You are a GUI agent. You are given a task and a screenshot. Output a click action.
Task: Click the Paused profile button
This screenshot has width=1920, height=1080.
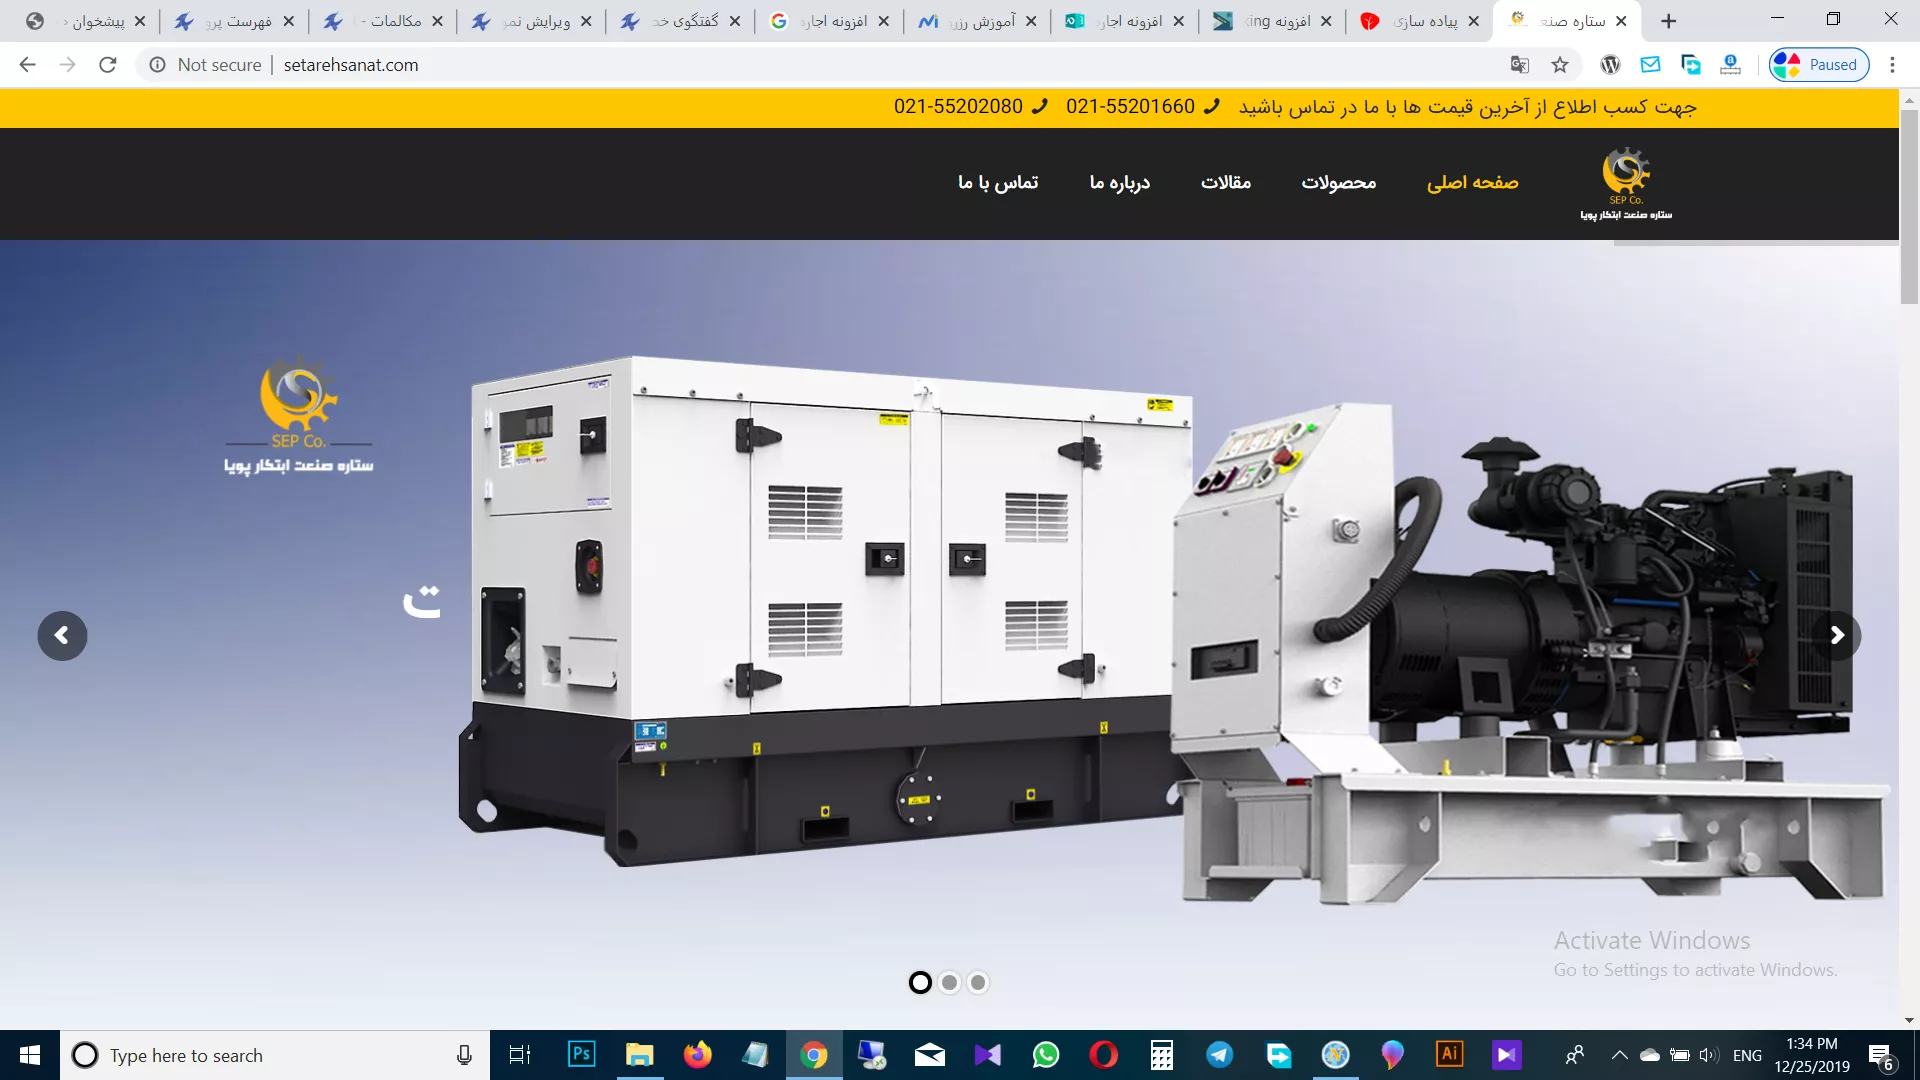(1819, 65)
